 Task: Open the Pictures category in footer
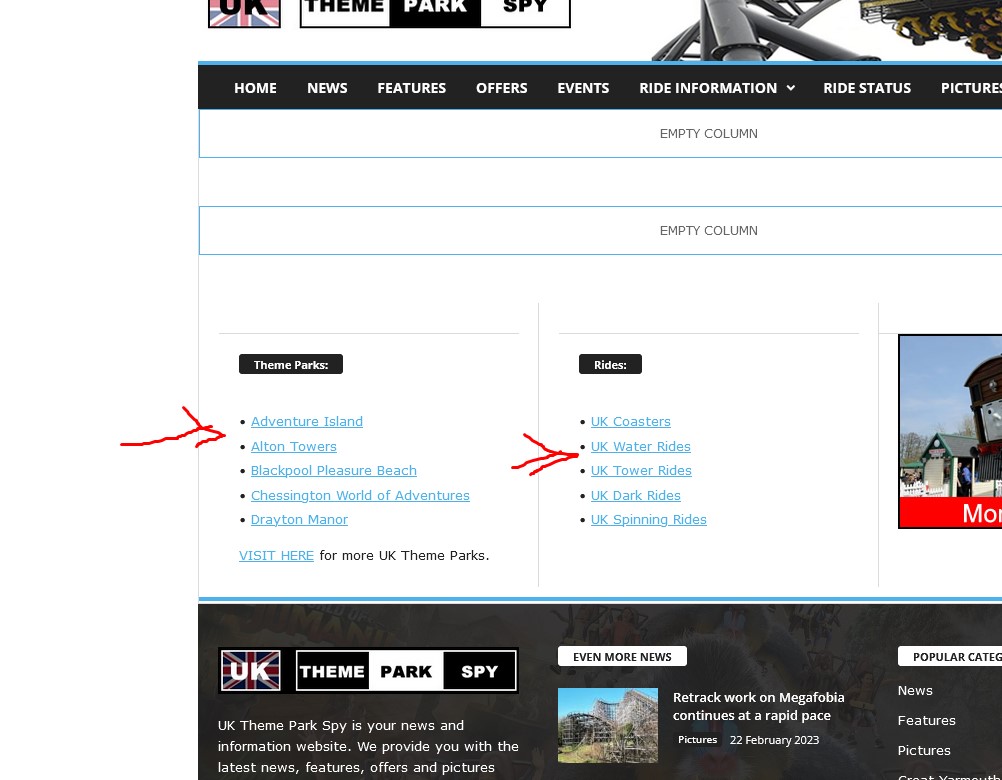(924, 751)
